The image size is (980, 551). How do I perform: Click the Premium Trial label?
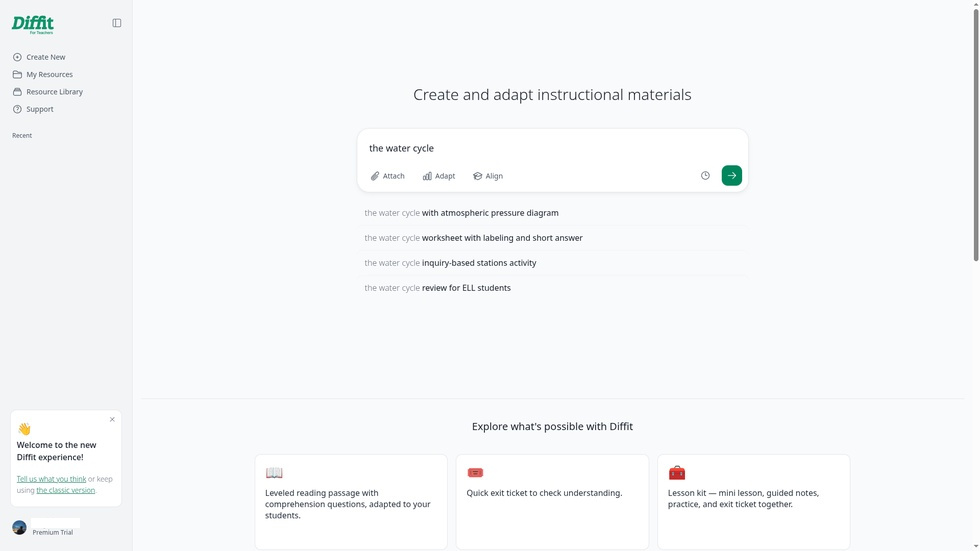coord(52,532)
